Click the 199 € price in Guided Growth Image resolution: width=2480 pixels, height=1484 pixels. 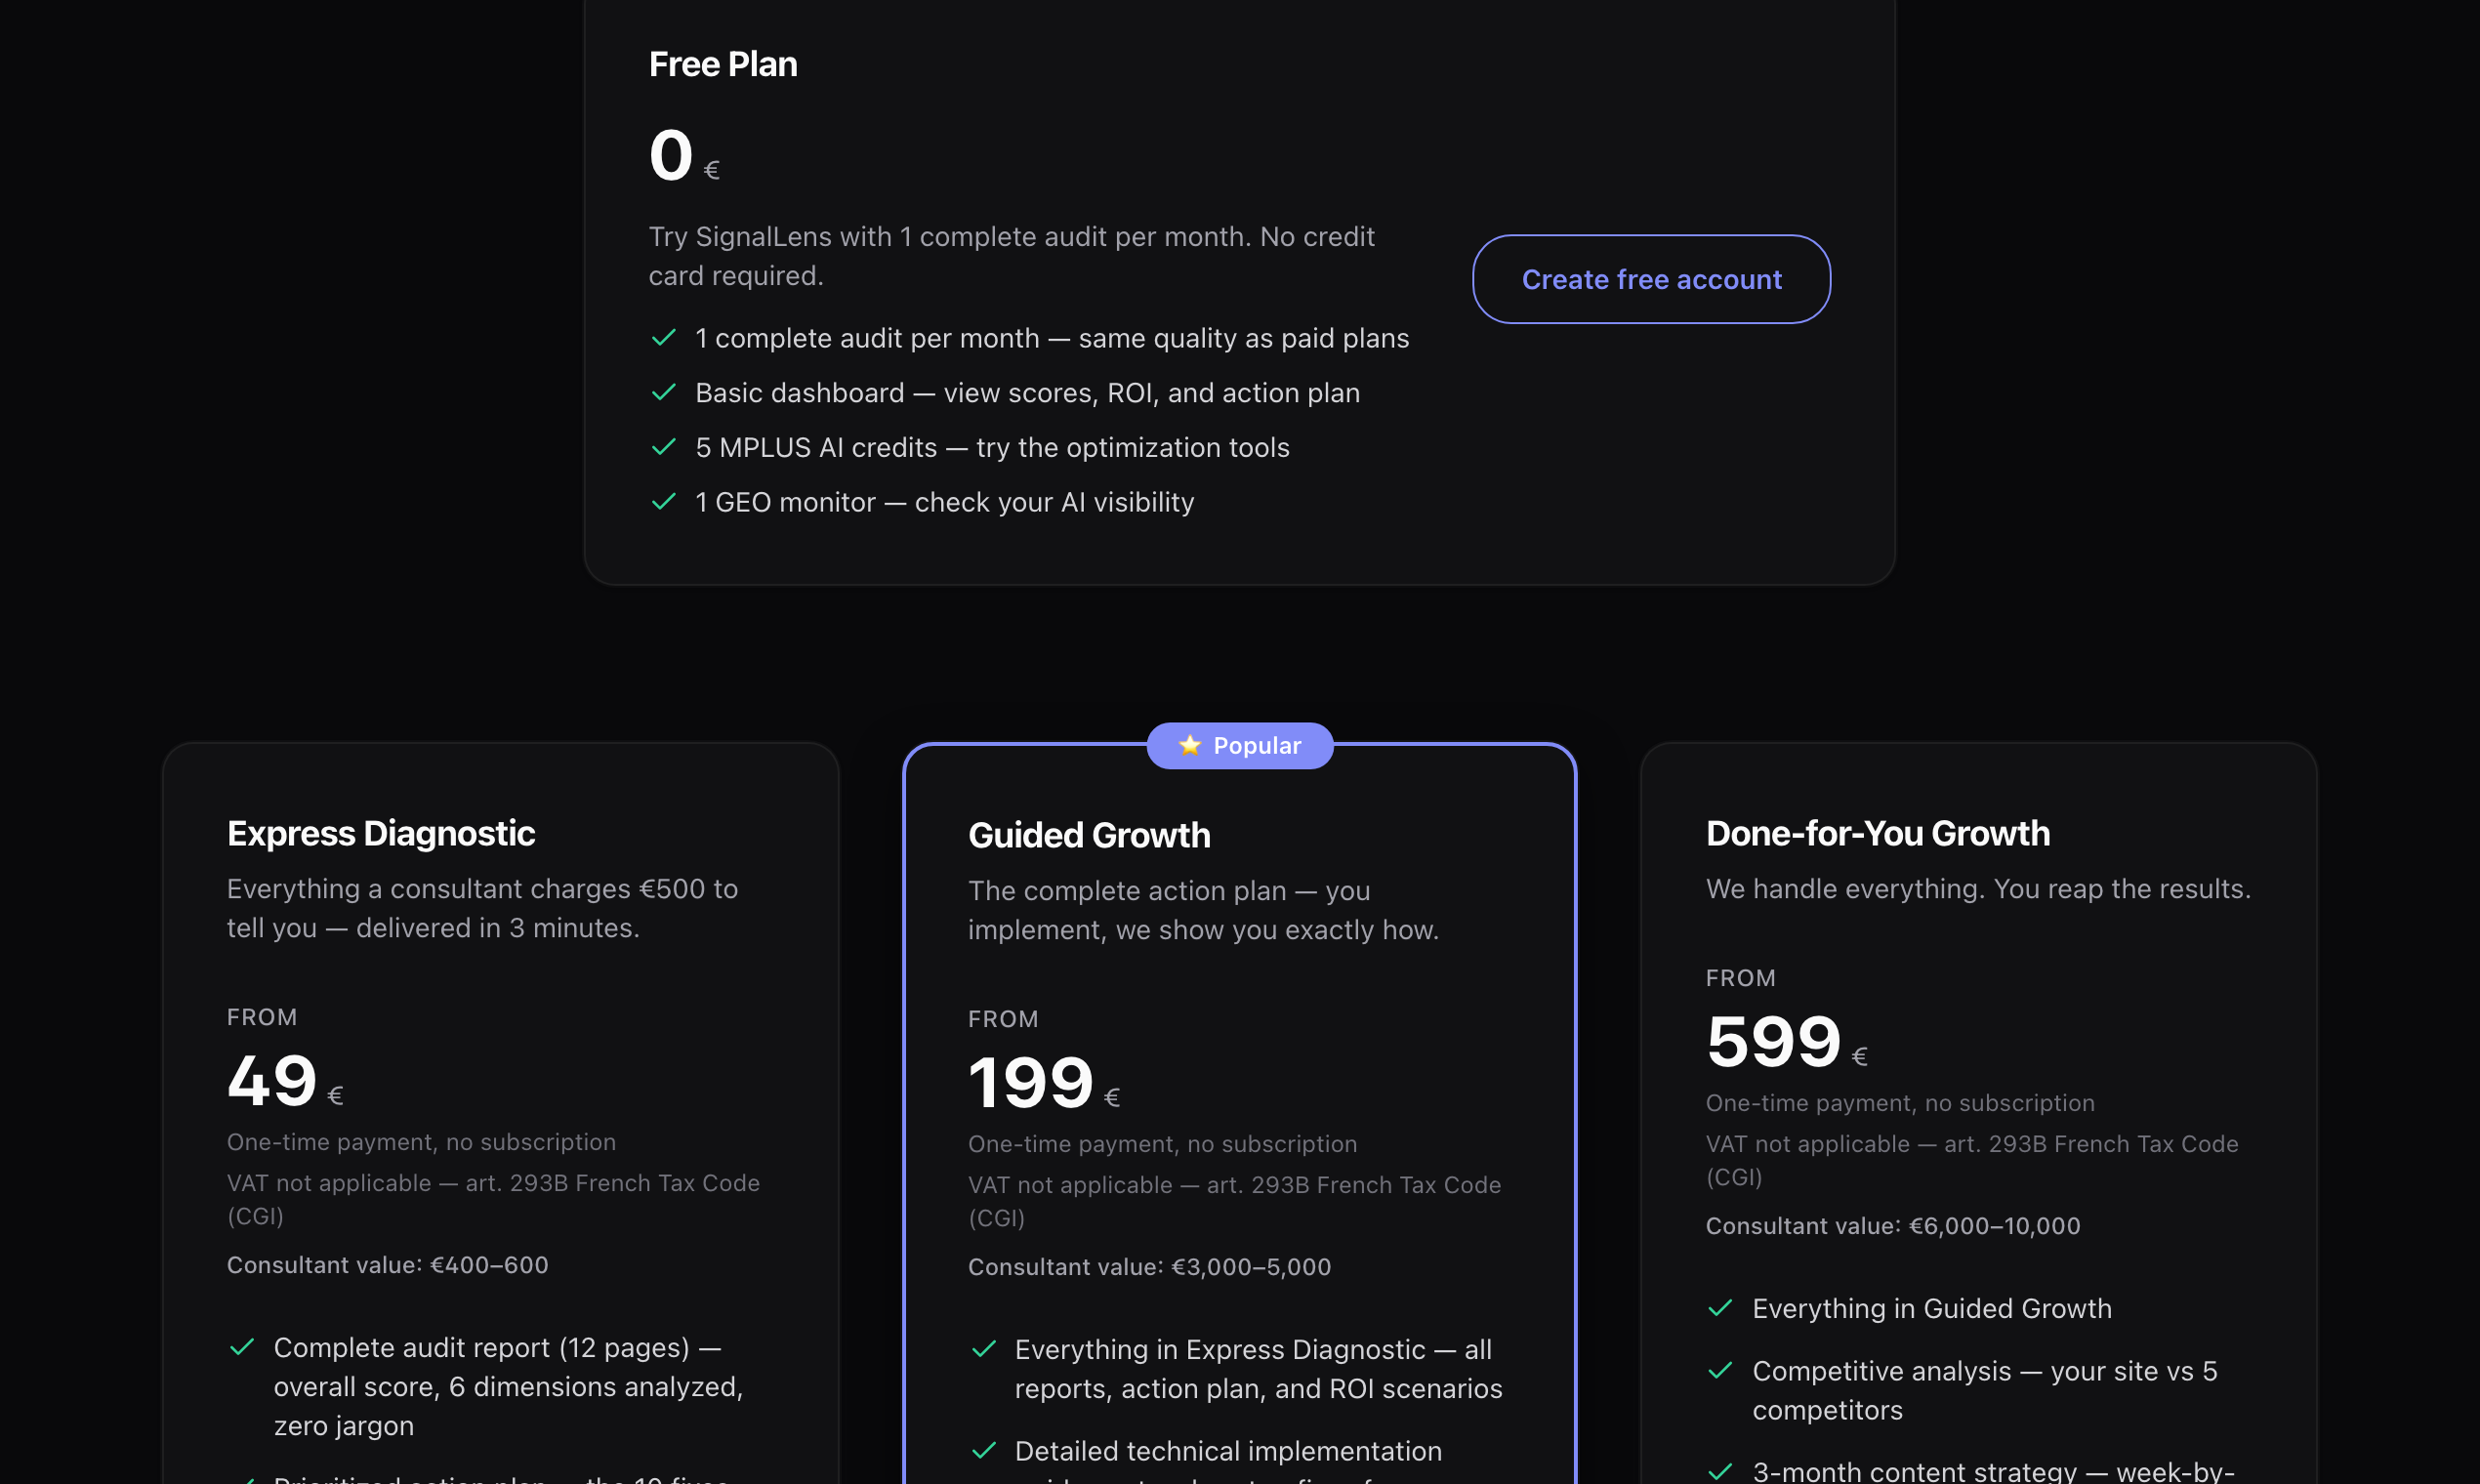pyautogui.click(x=1043, y=1084)
